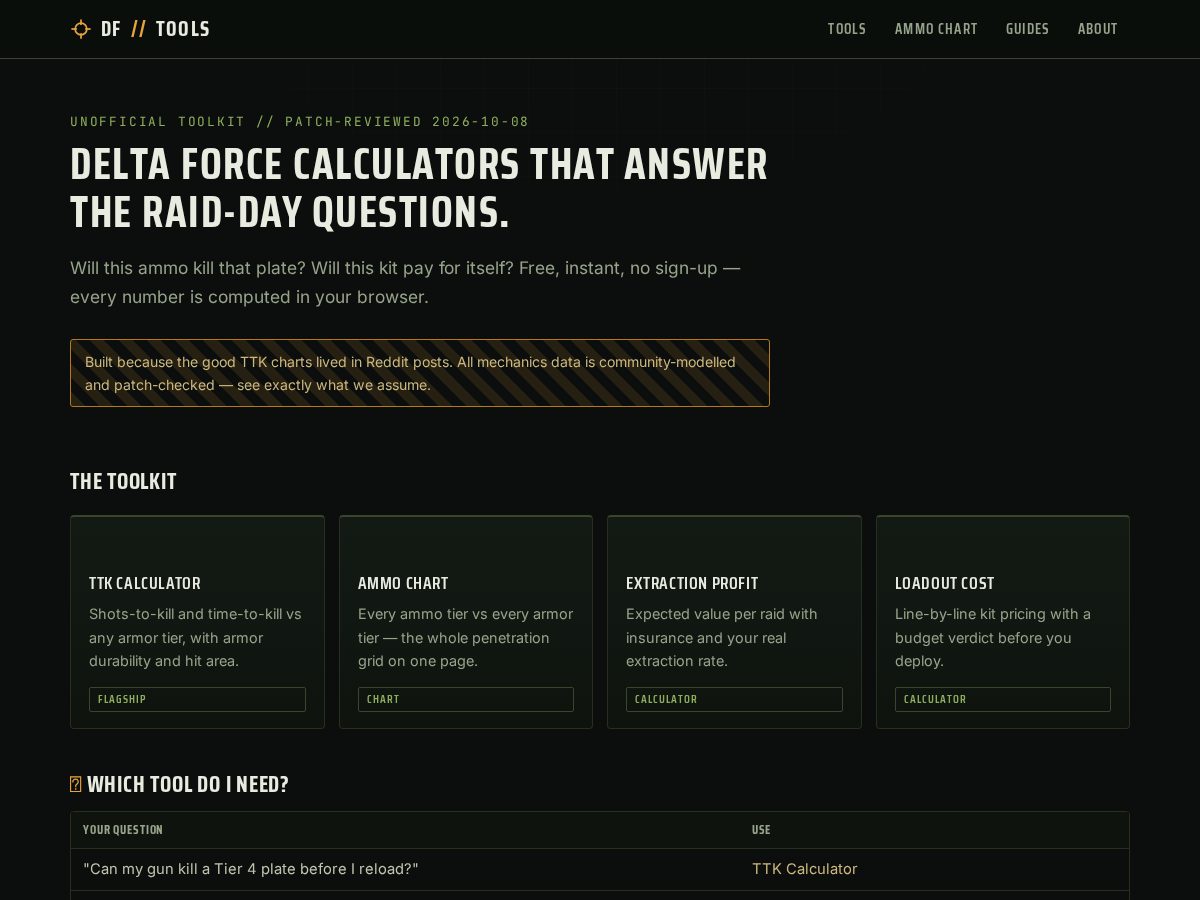1200x900 pixels.
Task: Click the 'Can my gun kill a Tier 4 plate' row
Action: tap(600, 869)
